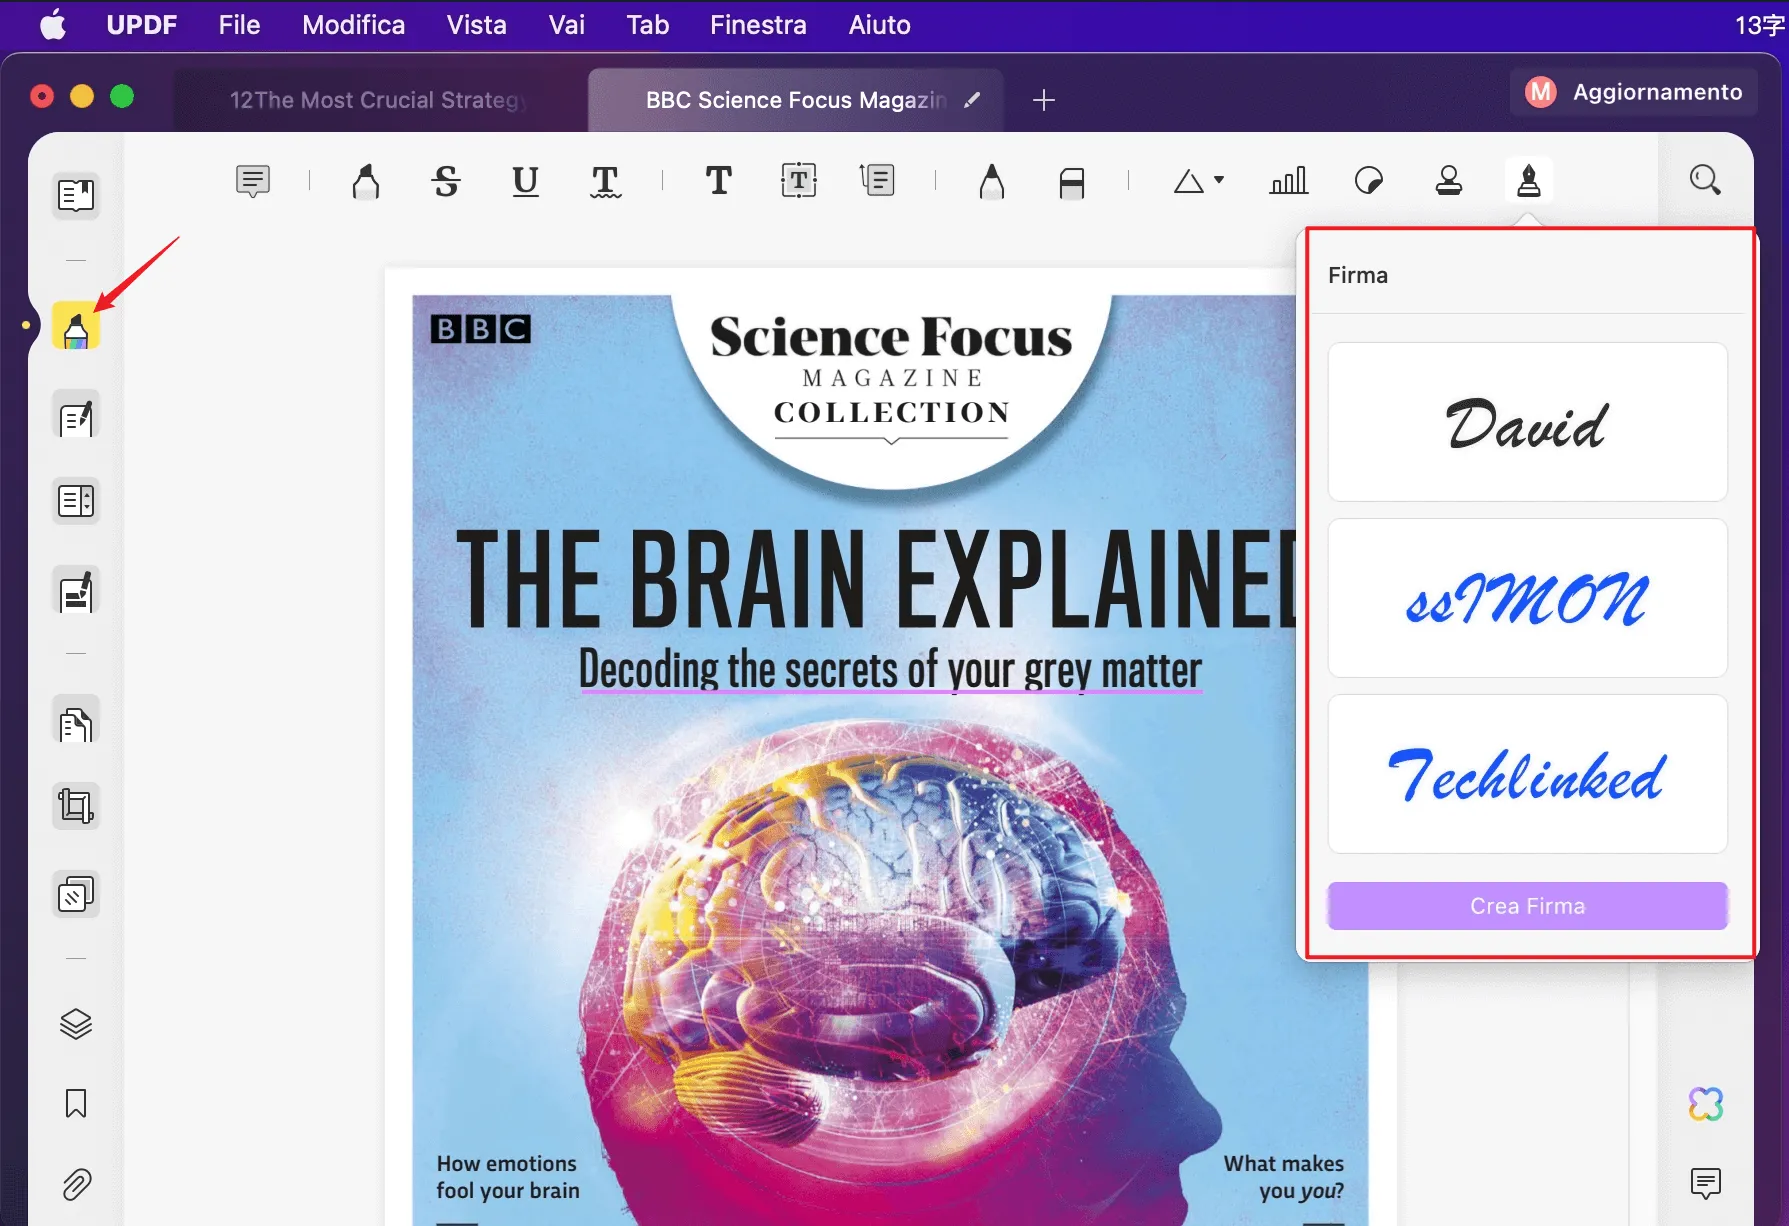The width and height of the screenshot is (1789, 1226).
Task: Select the Eraser tool
Action: point(1071,182)
